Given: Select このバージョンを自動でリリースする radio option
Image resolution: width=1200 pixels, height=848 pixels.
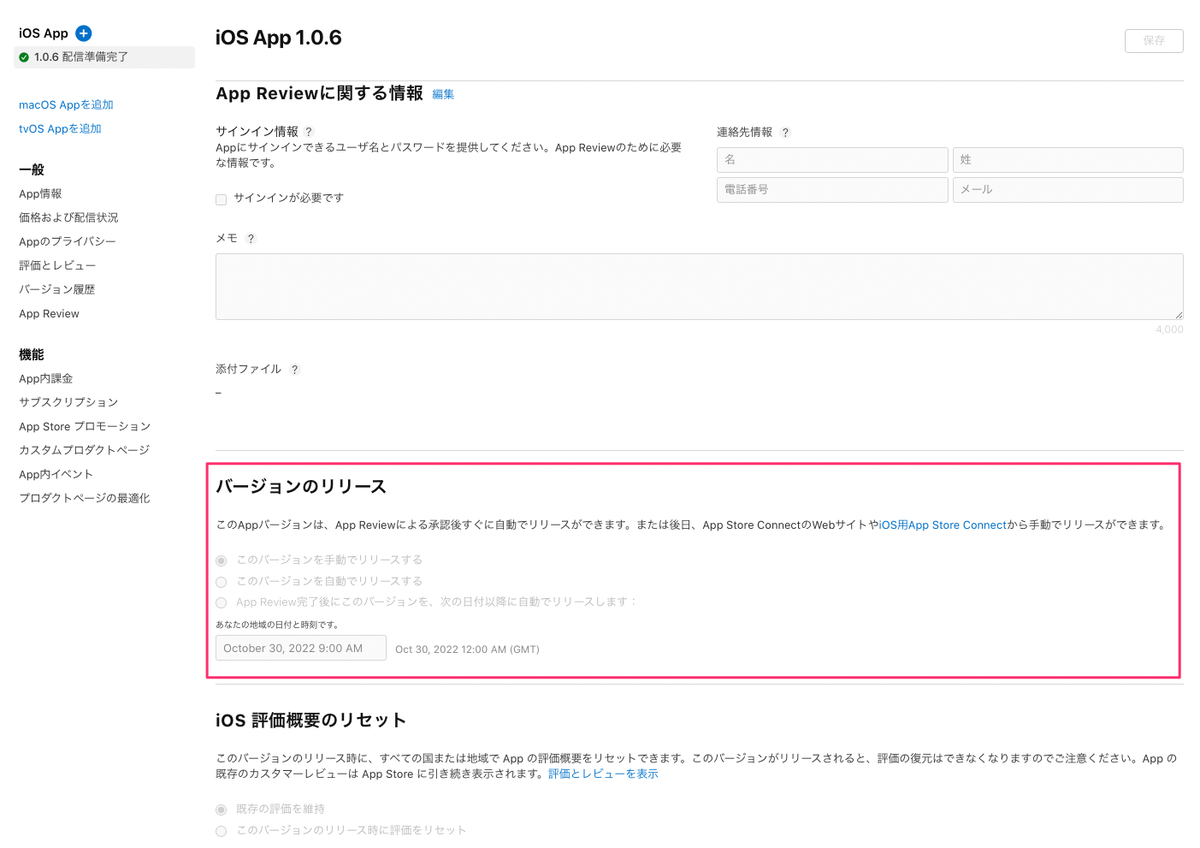Looking at the screenshot, I should [x=221, y=581].
